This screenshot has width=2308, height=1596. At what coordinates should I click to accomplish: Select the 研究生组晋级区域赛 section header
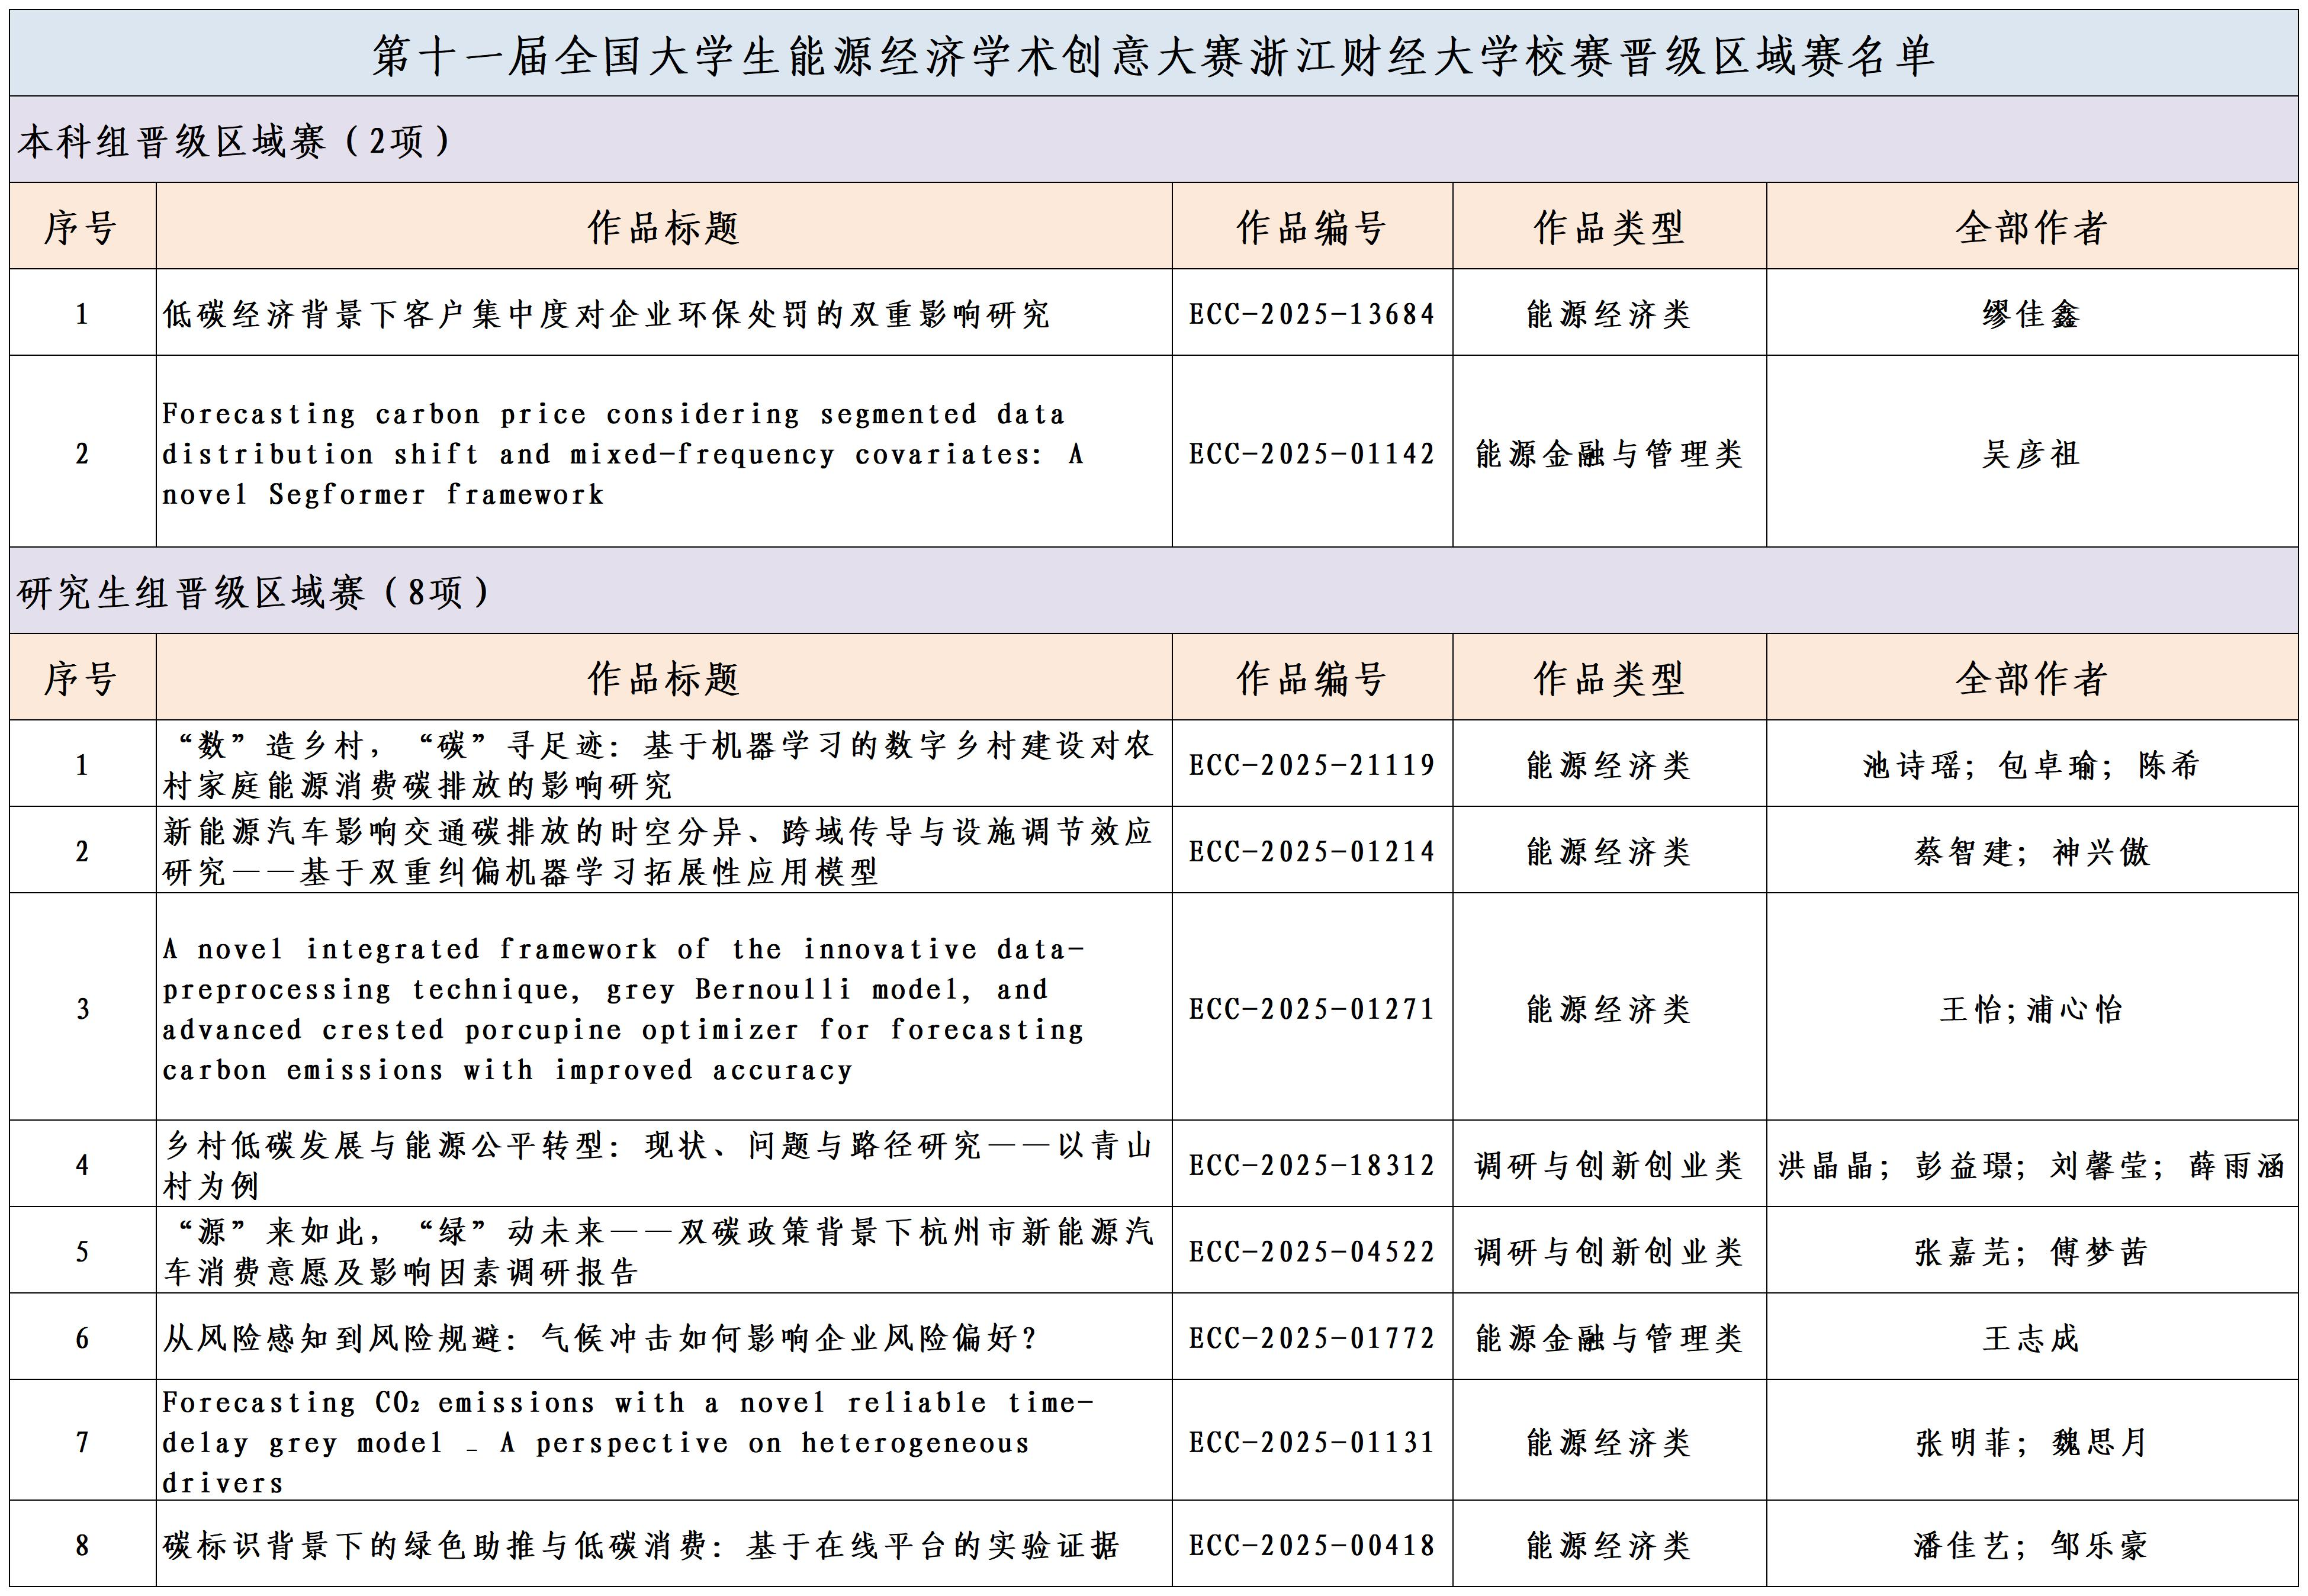tap(254, 592)
